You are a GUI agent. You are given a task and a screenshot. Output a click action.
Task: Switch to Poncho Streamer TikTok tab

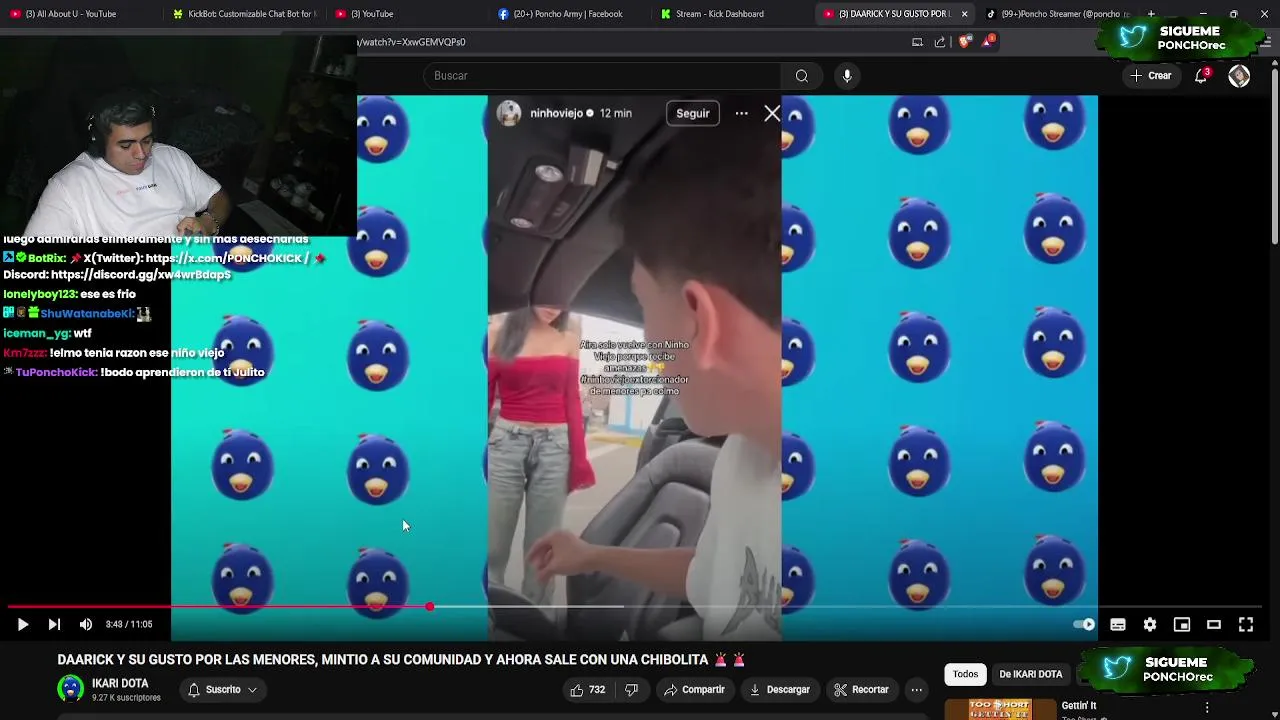tap(1058, 14)
